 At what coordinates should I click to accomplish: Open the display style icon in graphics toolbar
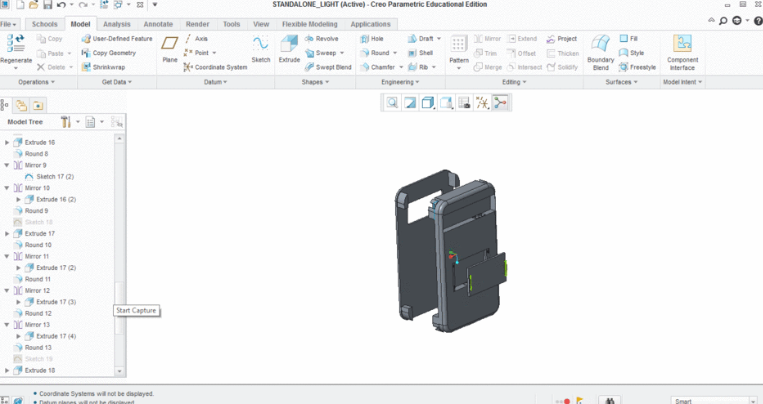point(428,102)
